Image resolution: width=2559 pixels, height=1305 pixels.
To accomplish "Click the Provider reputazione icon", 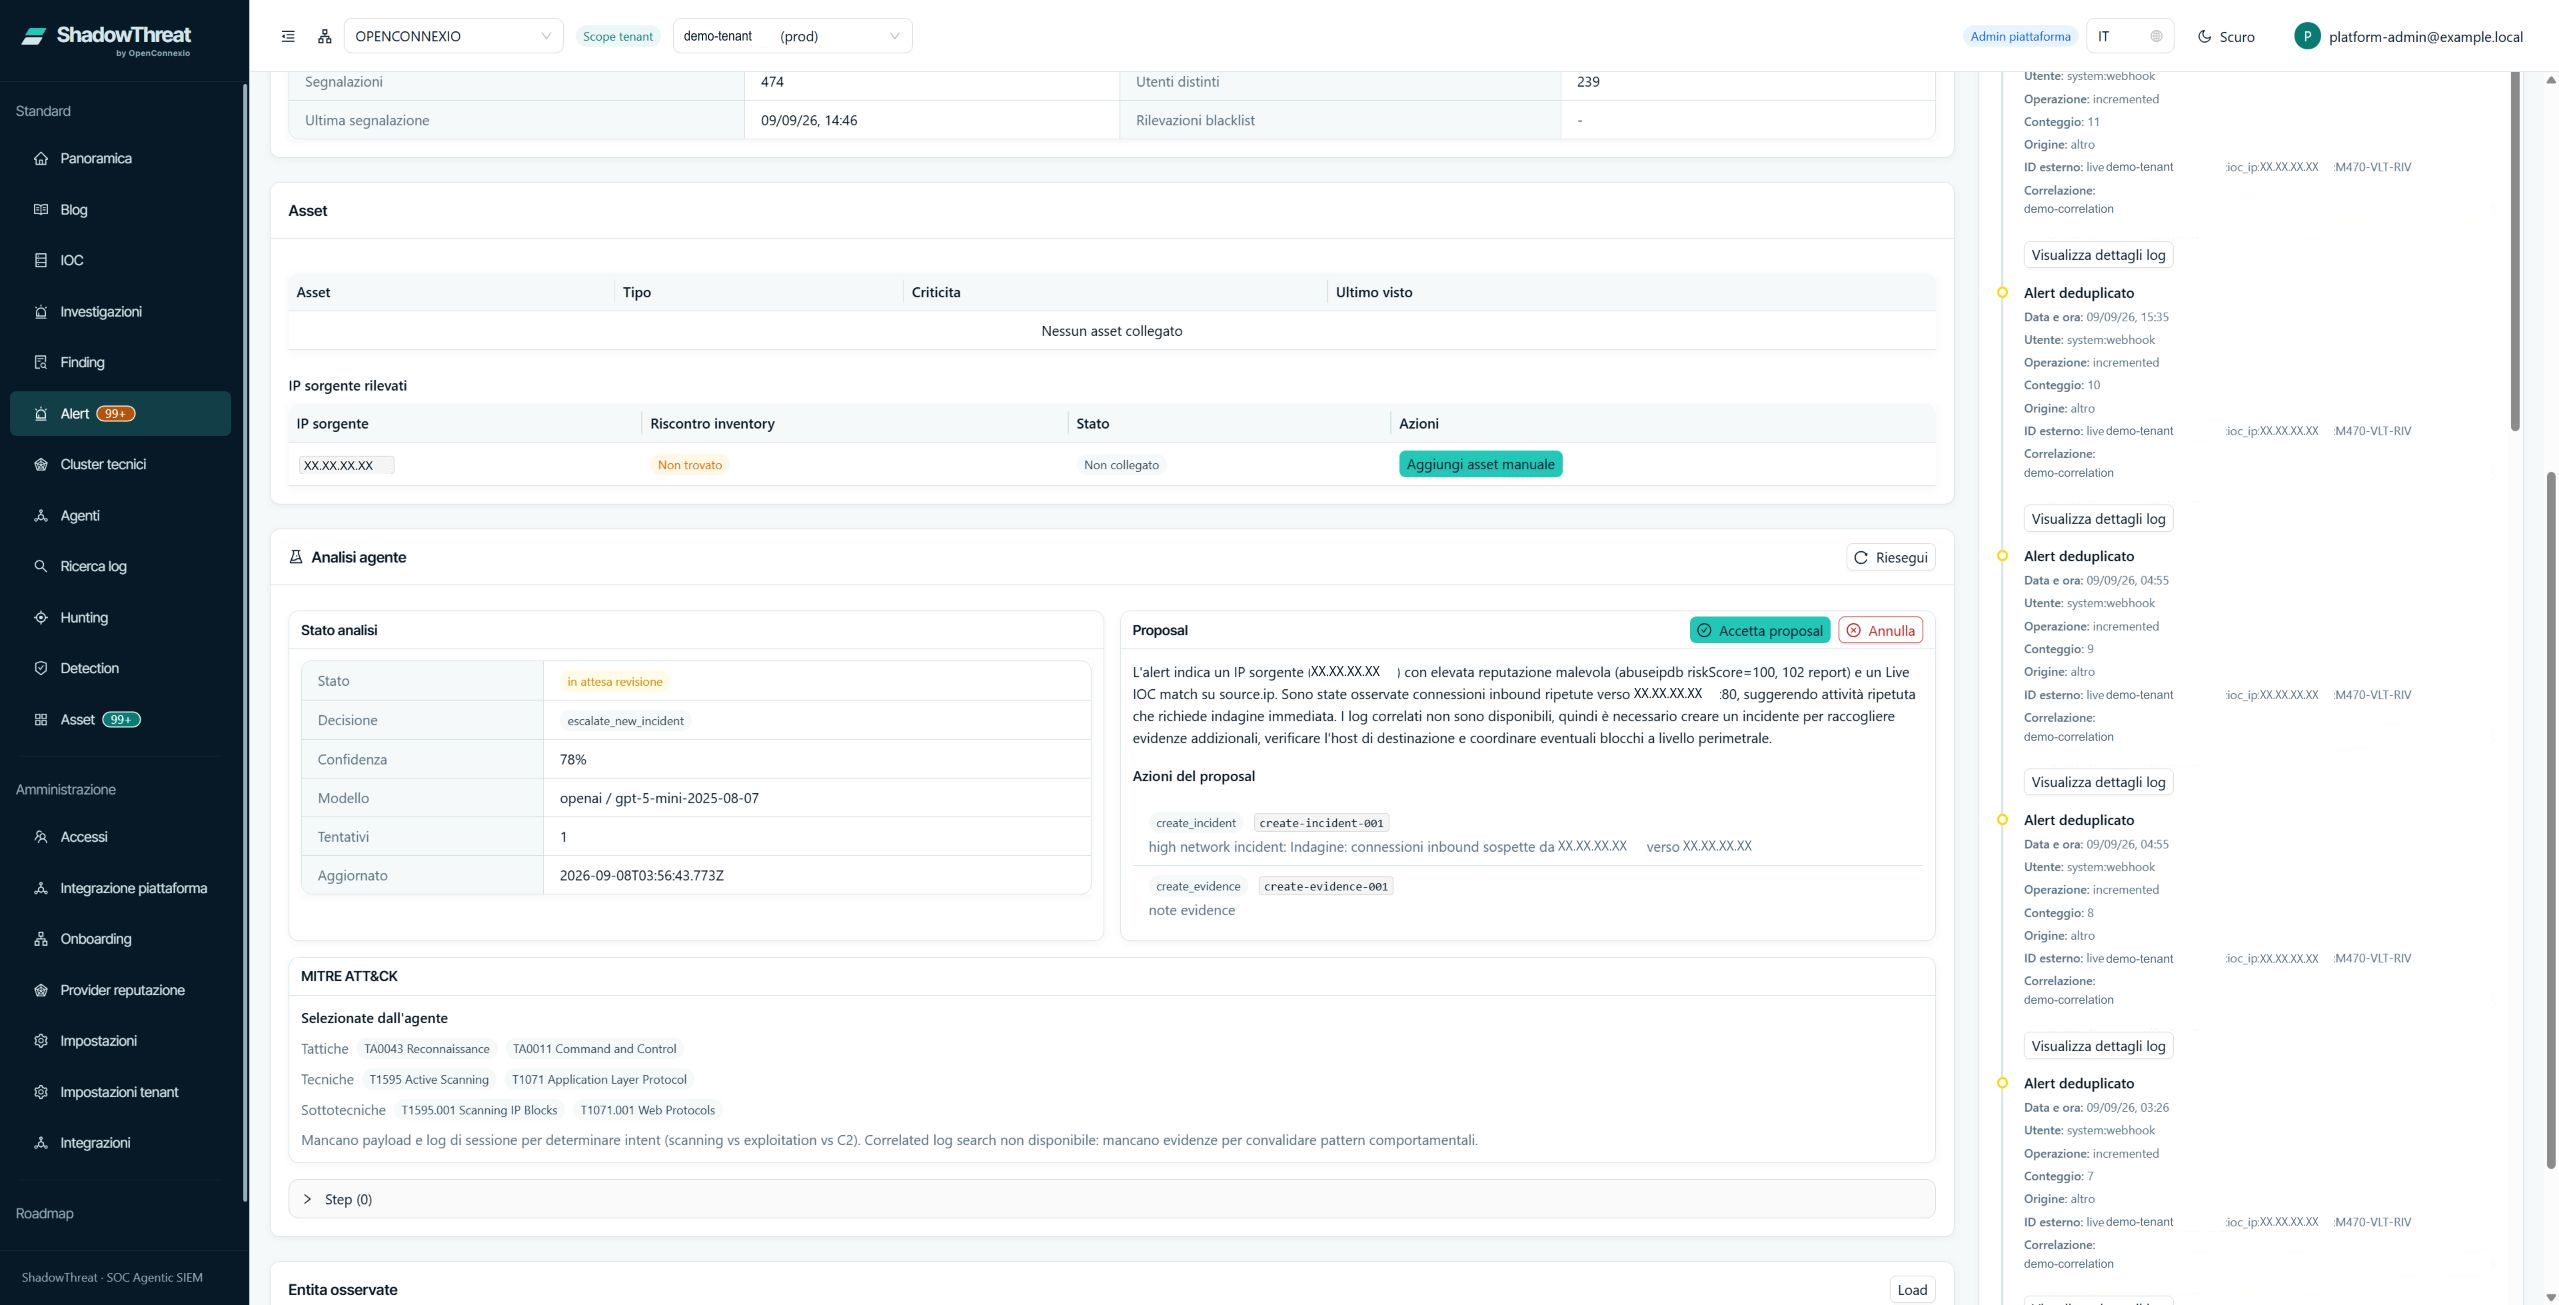I will pyautogui.click(x=41, y=990).
